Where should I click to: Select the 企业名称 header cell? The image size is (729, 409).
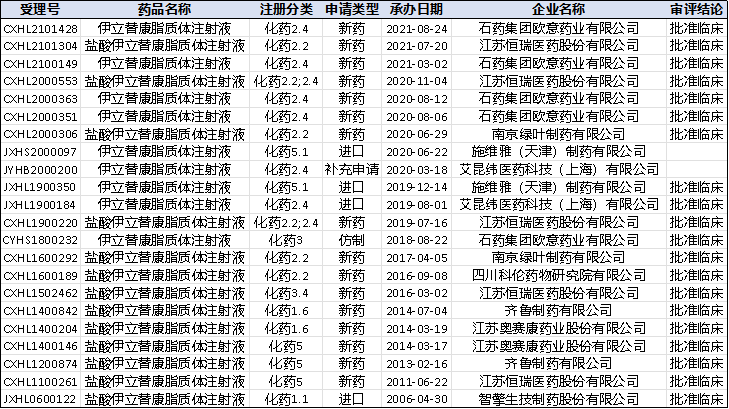[x=558, y=10]
